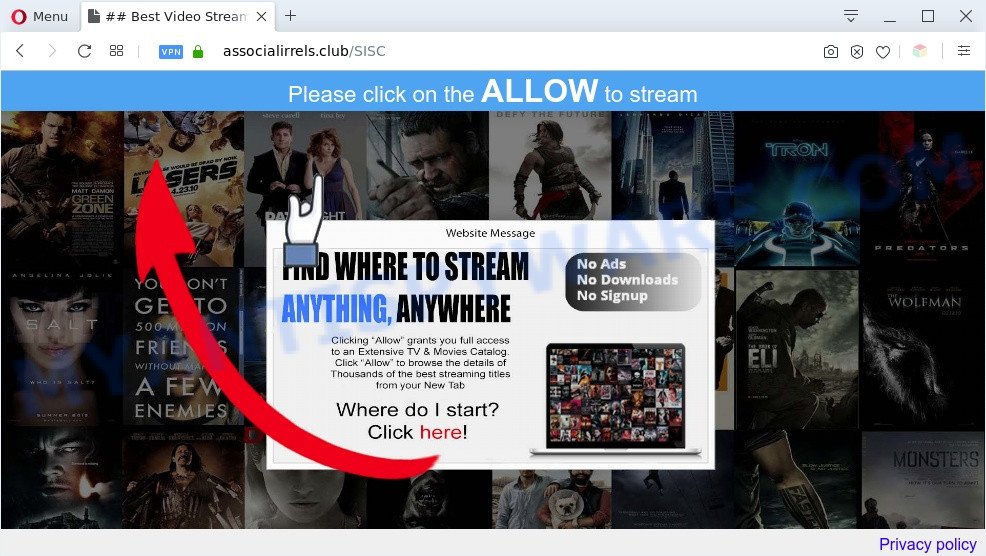
Task: Click the No Ads No Downloads badge
Action: (633, 281)
